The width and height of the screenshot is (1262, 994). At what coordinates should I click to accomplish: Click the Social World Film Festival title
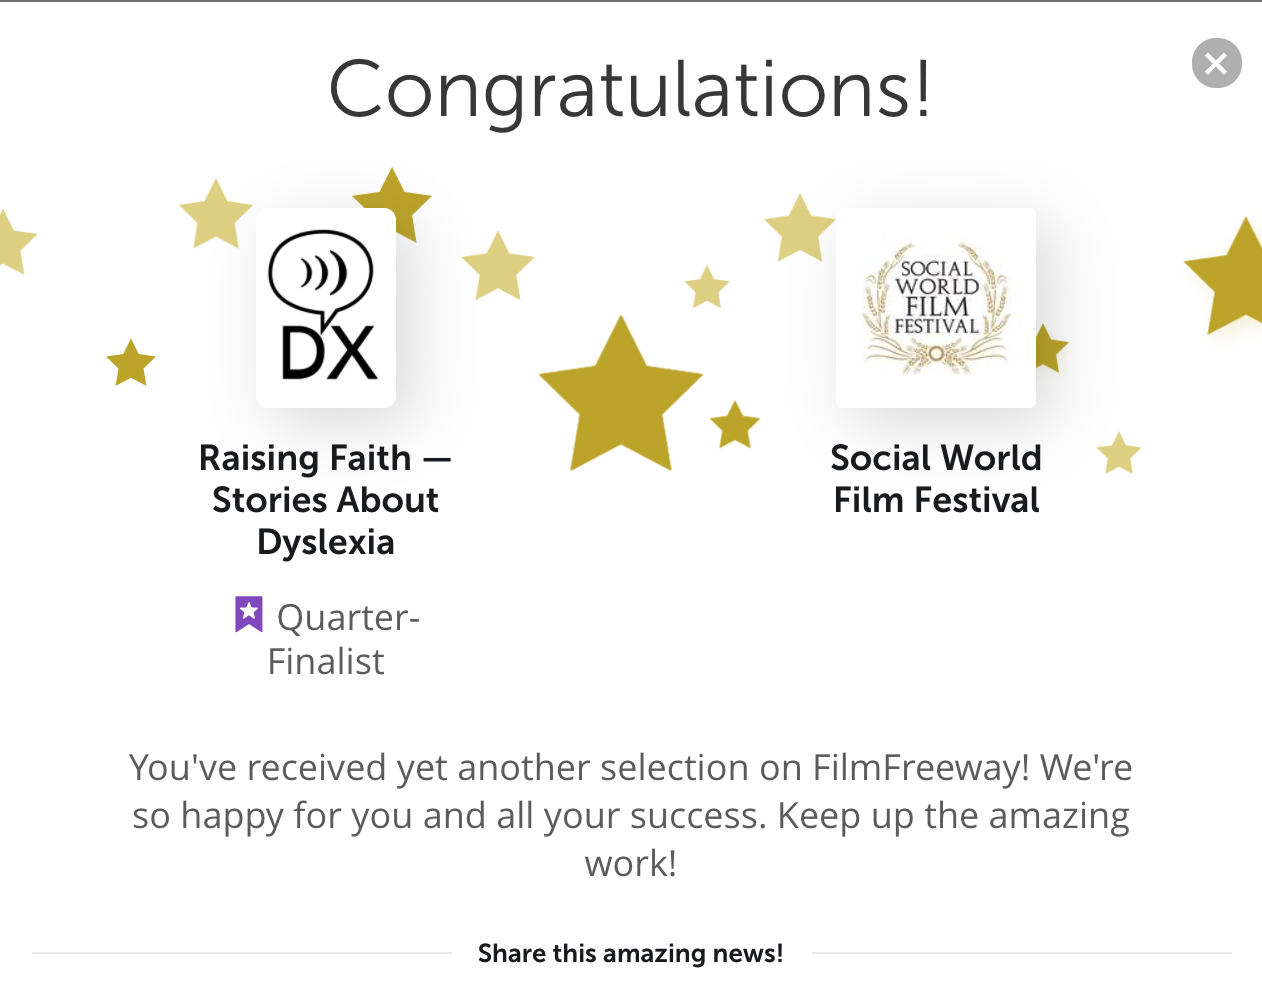pos(936,479)
